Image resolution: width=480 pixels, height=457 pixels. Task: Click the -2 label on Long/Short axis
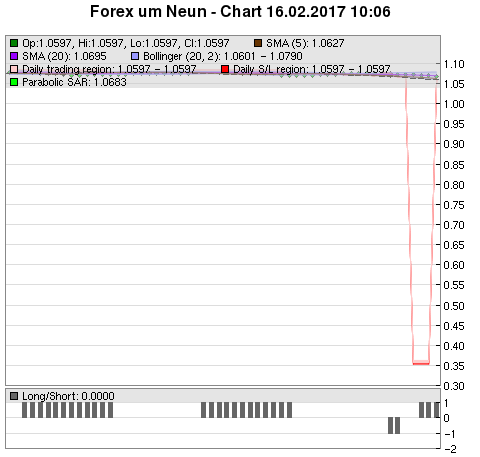(x=450, y=449)
